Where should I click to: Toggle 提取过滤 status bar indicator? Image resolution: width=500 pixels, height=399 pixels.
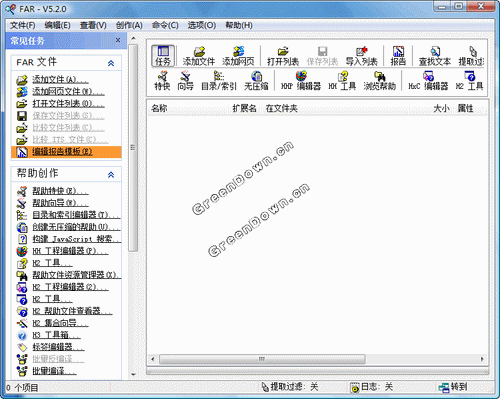click(289, 387)
